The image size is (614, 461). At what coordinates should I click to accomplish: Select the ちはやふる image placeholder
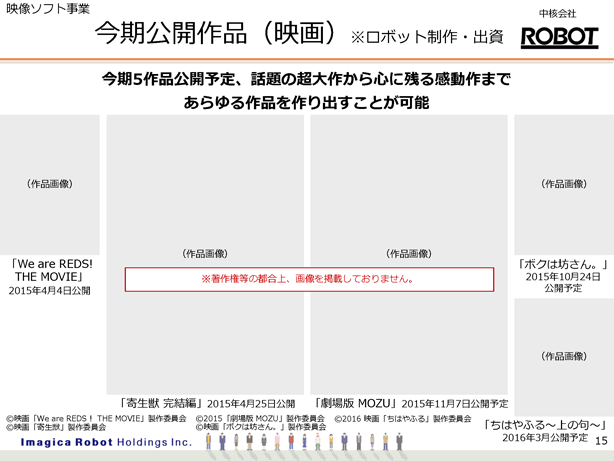[x=564, y=357]
